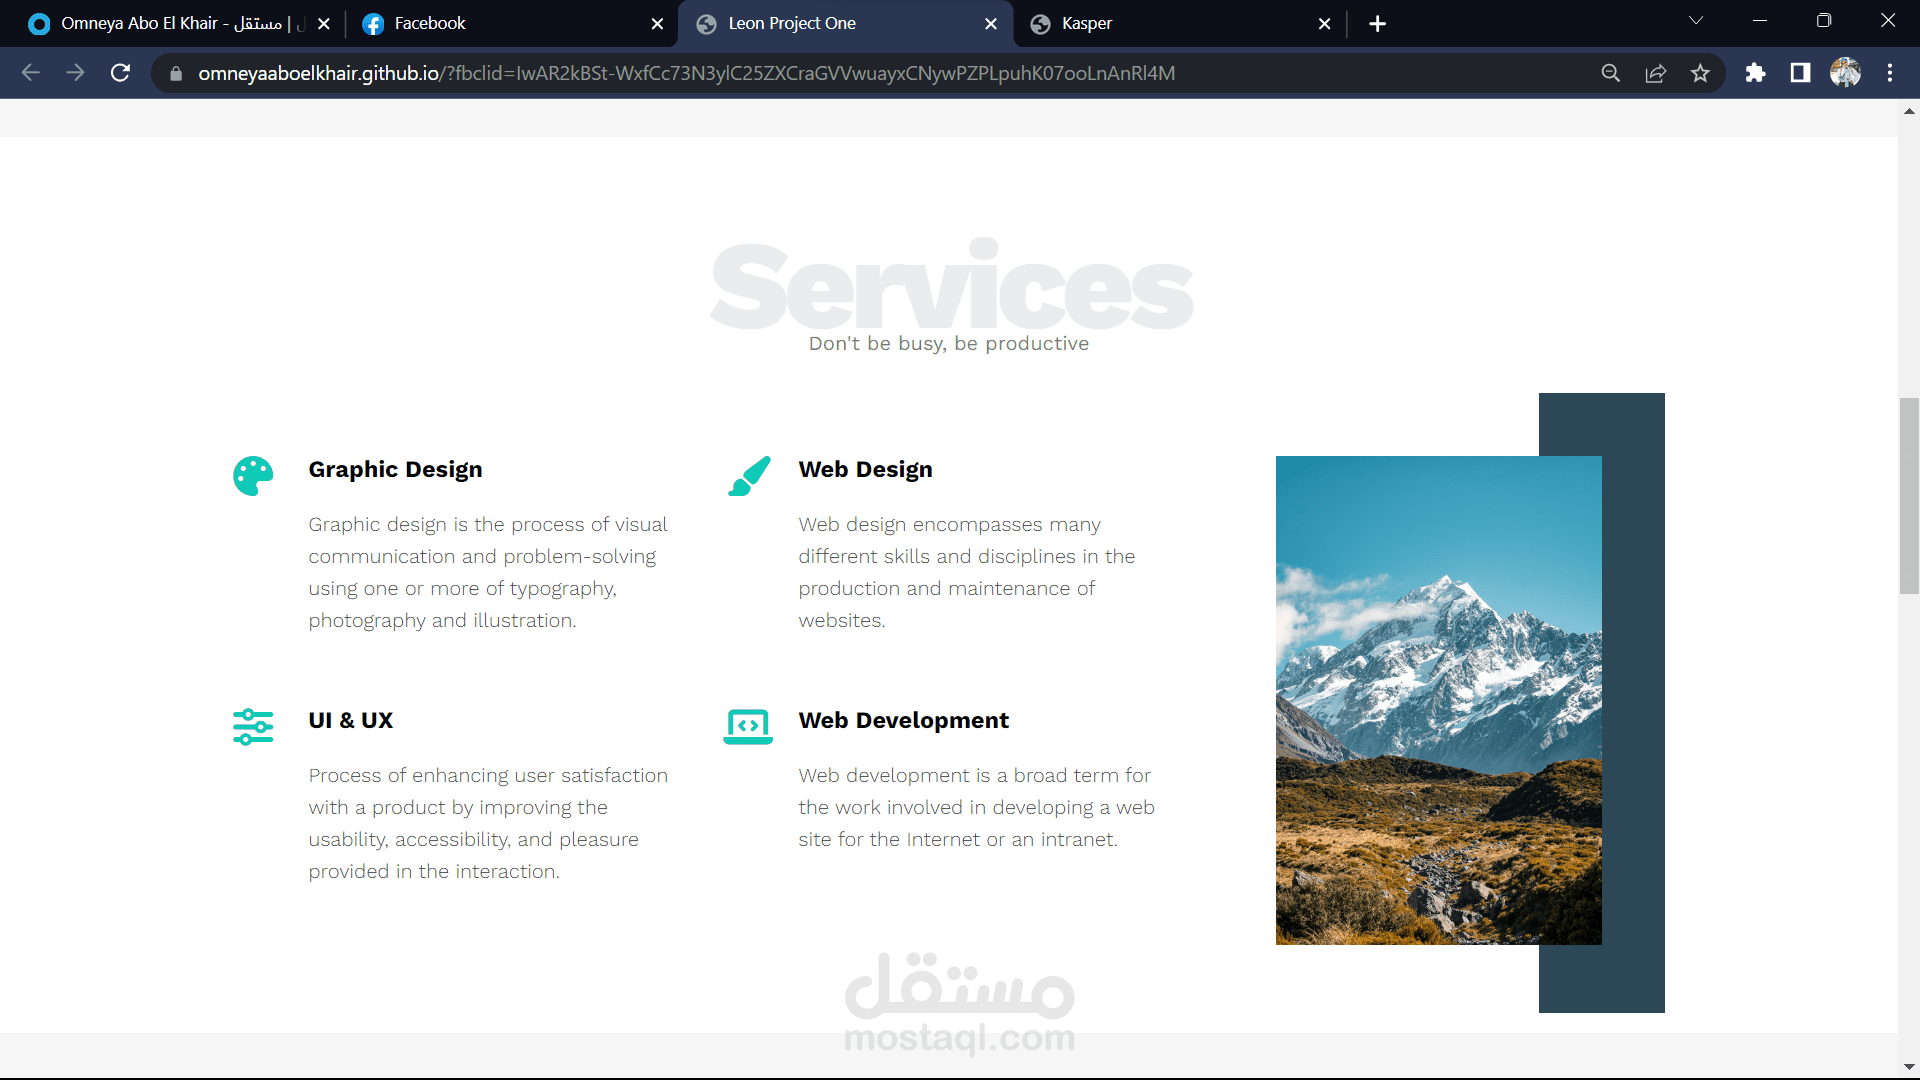Click the mountain landscape image

[x=1438, y=700]
